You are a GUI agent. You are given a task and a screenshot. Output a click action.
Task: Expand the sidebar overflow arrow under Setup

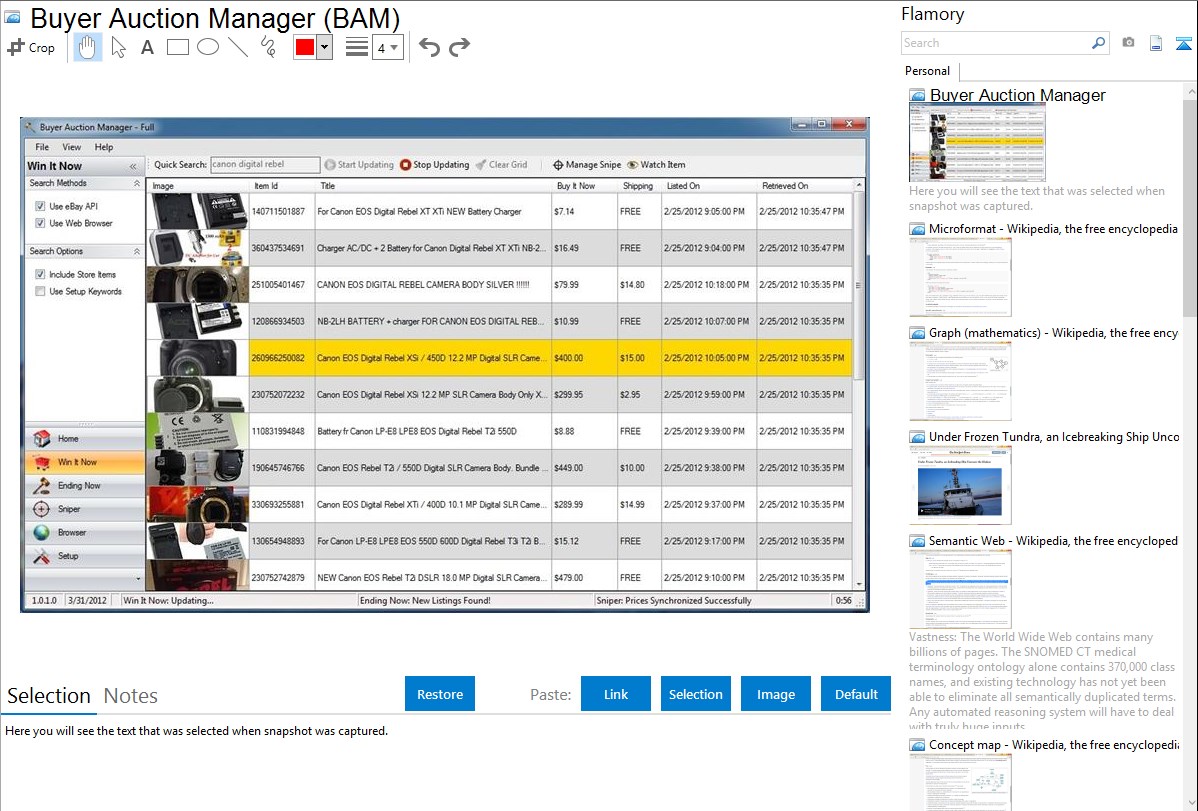tap(138, 579)
